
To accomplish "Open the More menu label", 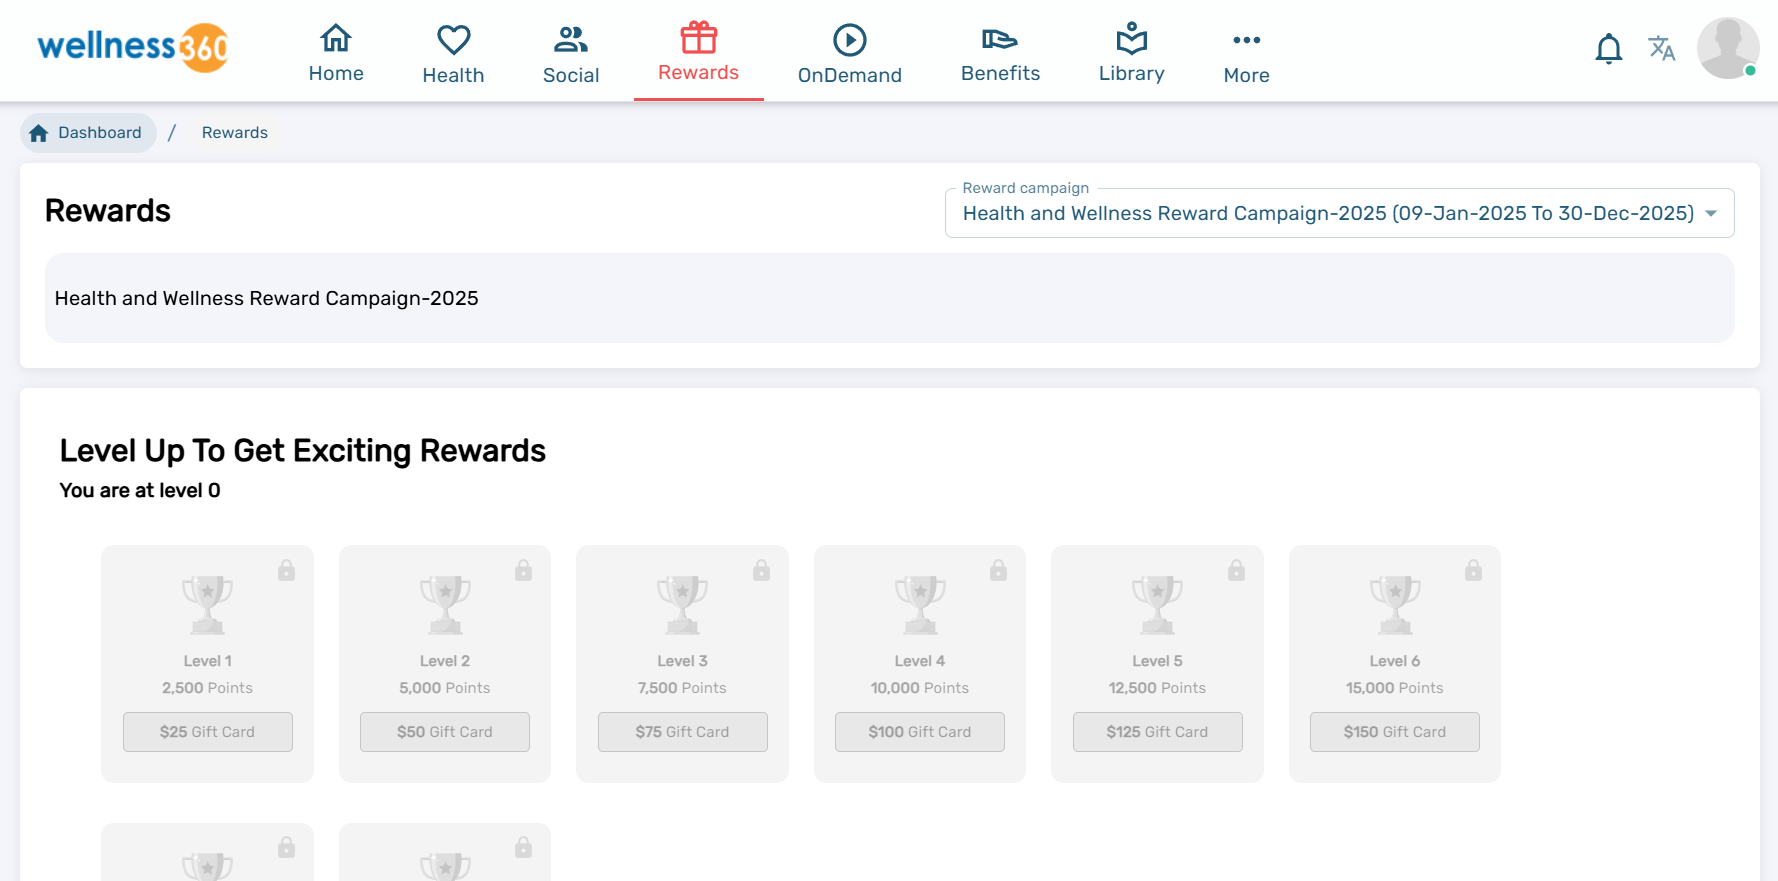I will (x=1247, y=75).
